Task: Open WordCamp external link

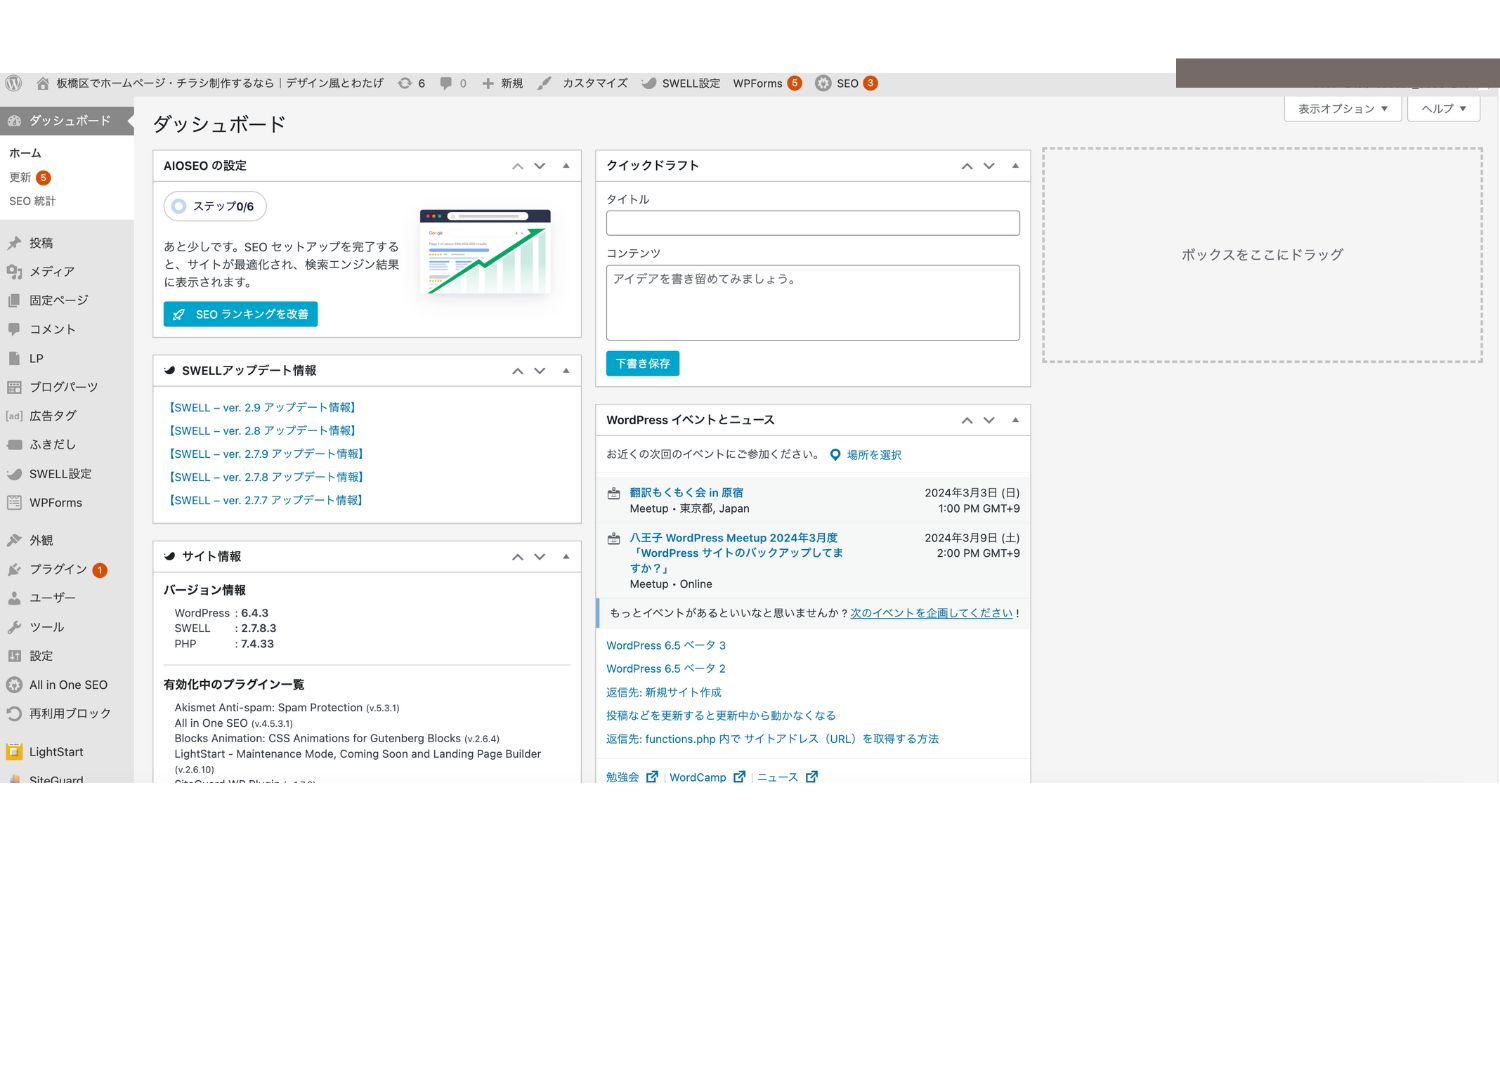Action: (707, 777)
